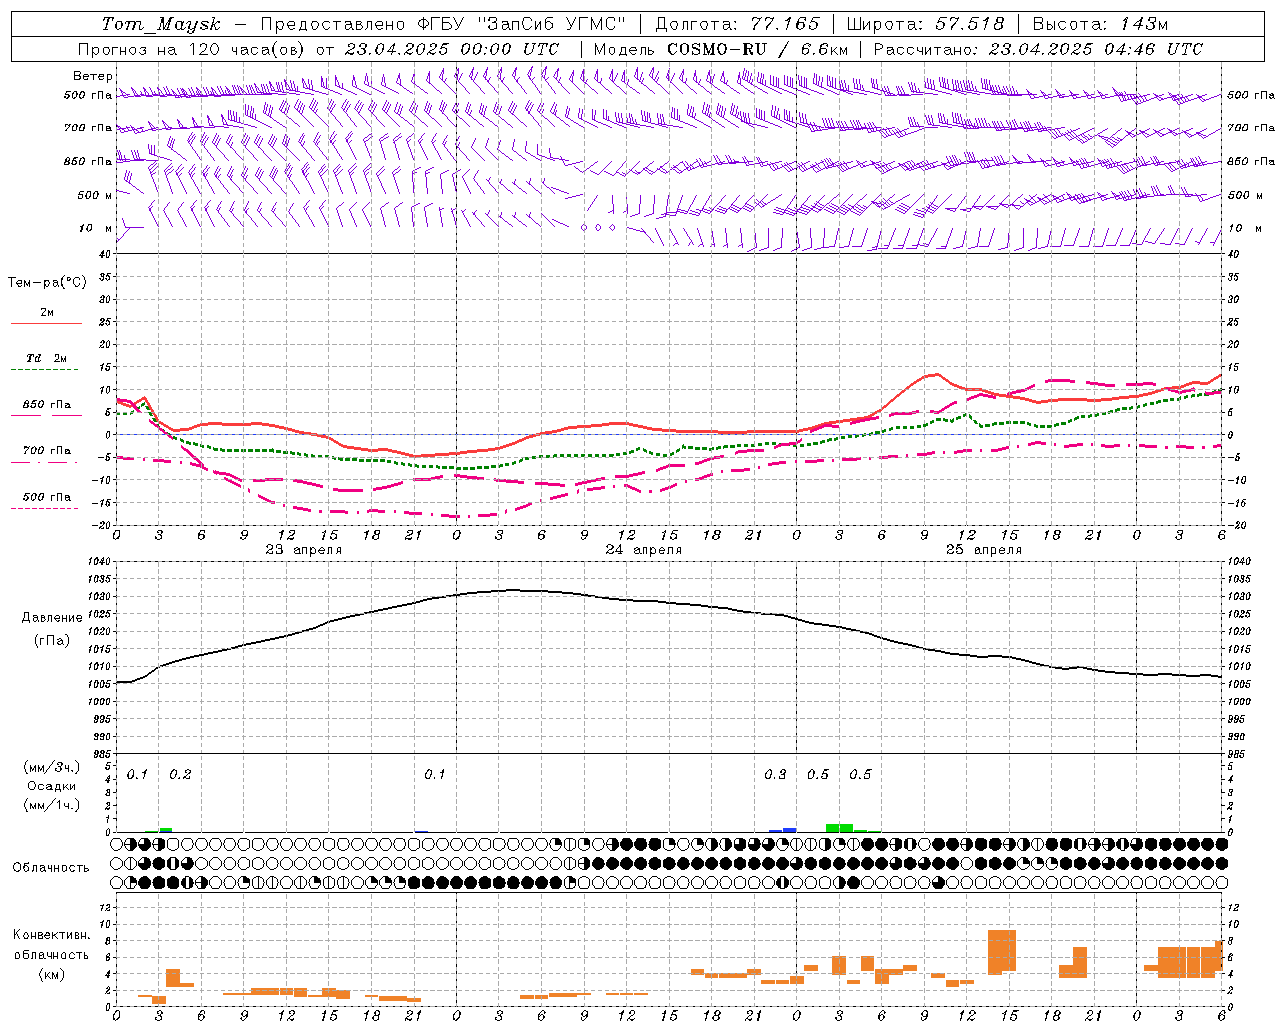Click the Конвективн. облачность label
The height and width of the screenshot is (1024, 1280).
51,945
